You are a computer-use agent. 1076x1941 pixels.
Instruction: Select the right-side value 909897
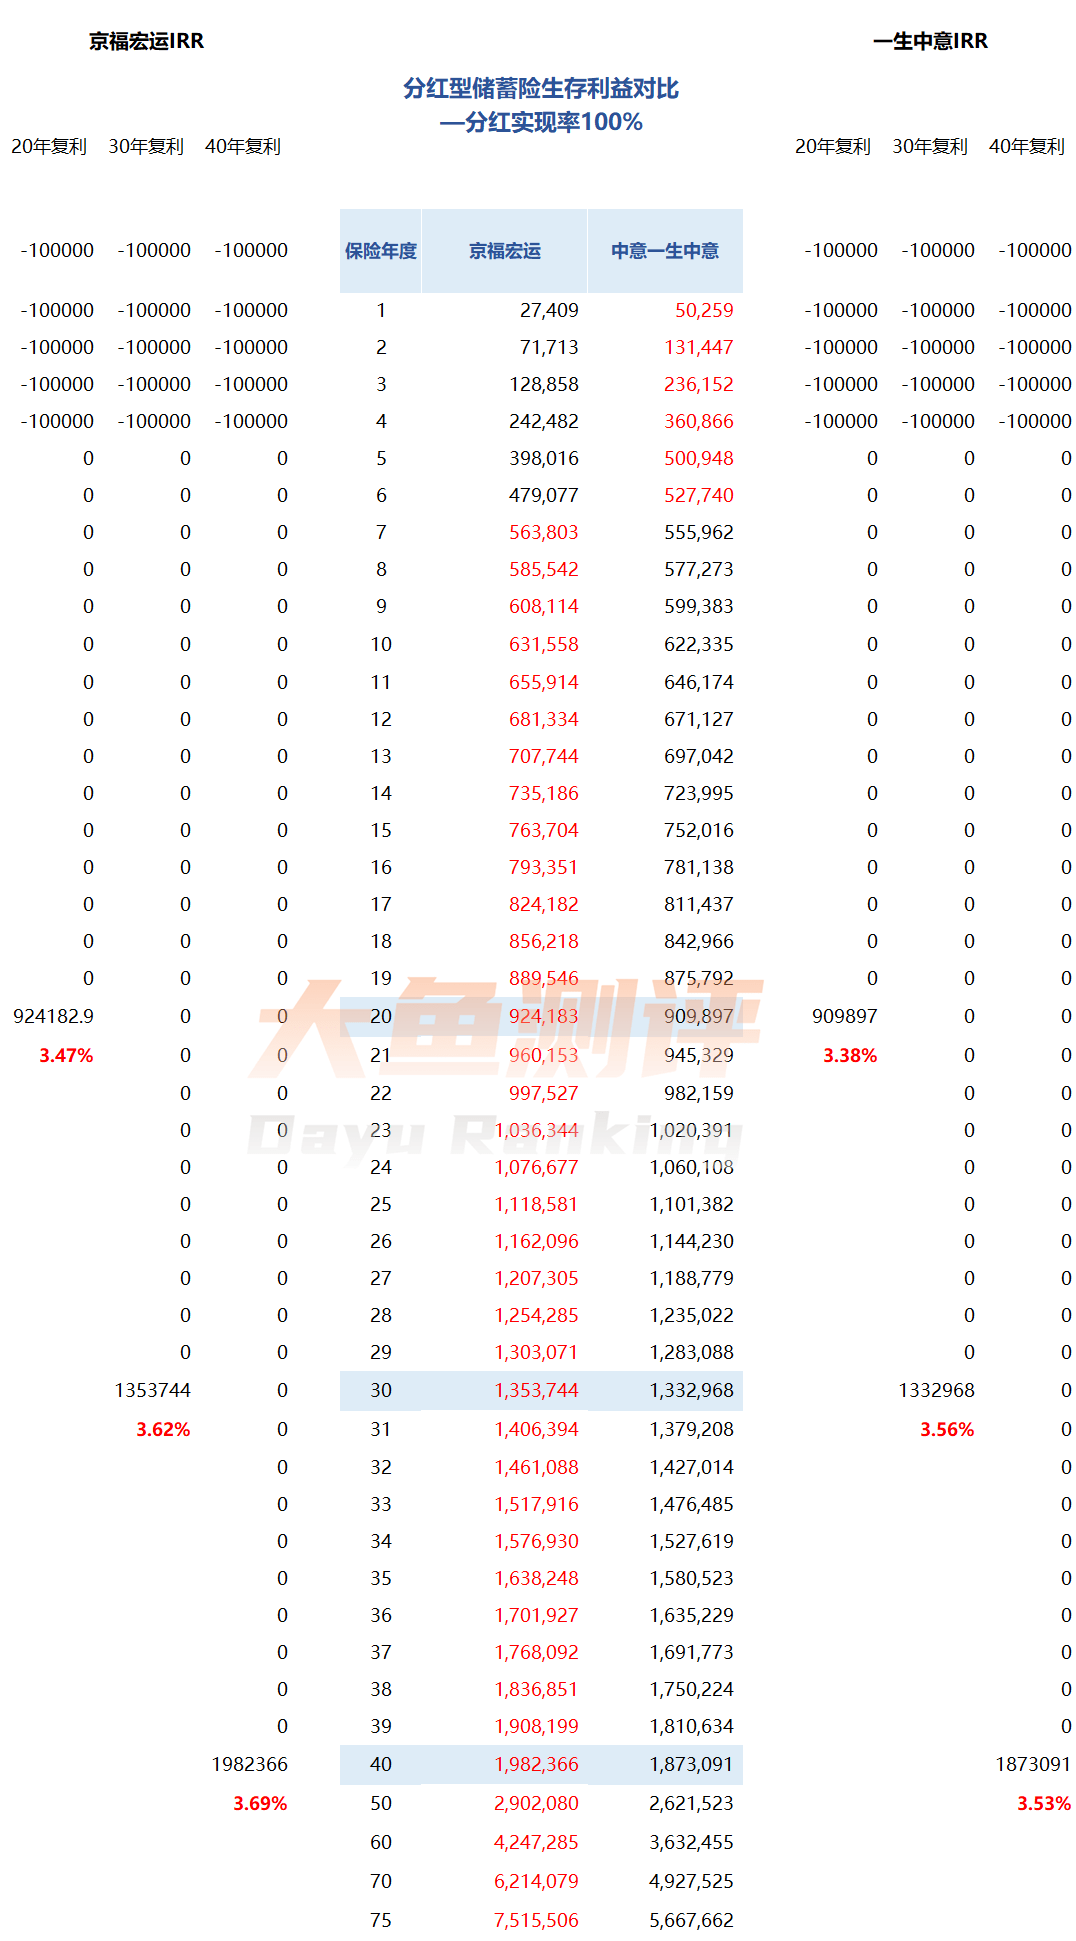click(x=845, y=1016)
